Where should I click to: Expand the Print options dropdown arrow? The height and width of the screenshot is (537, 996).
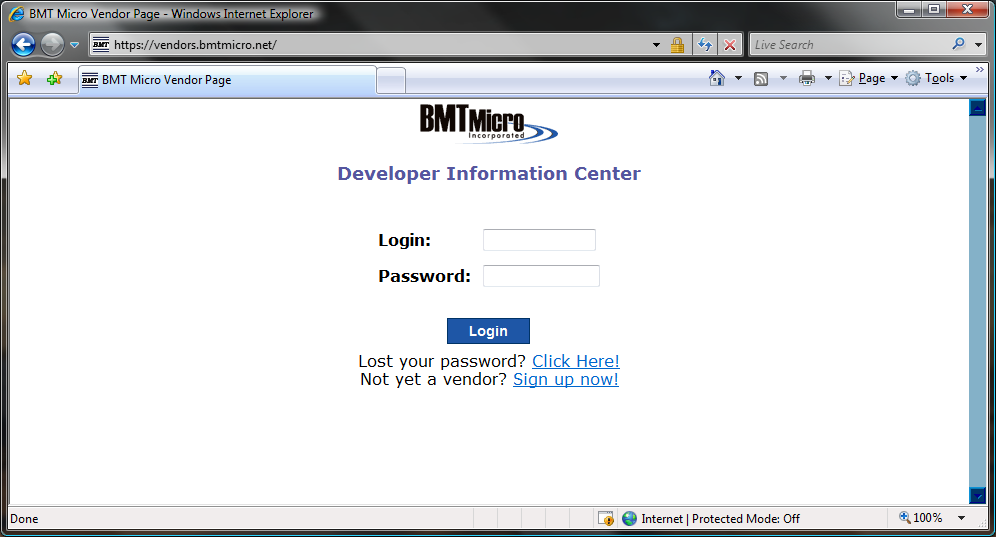click(828, 78)
